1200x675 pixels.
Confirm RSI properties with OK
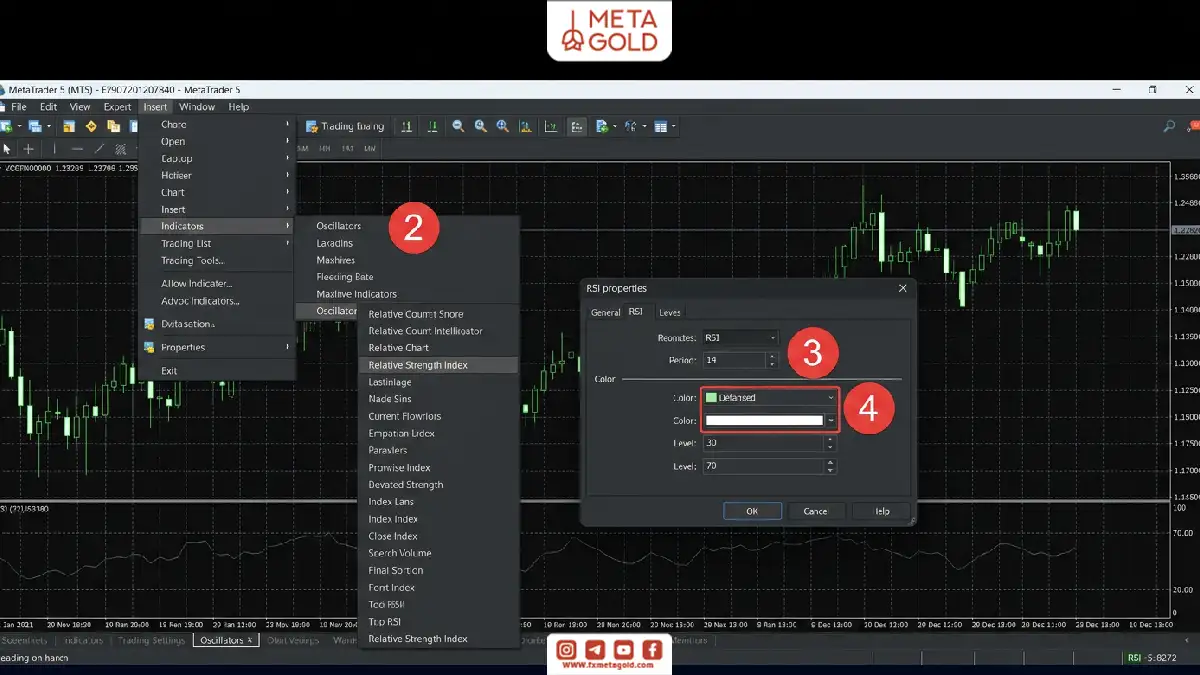752,511
